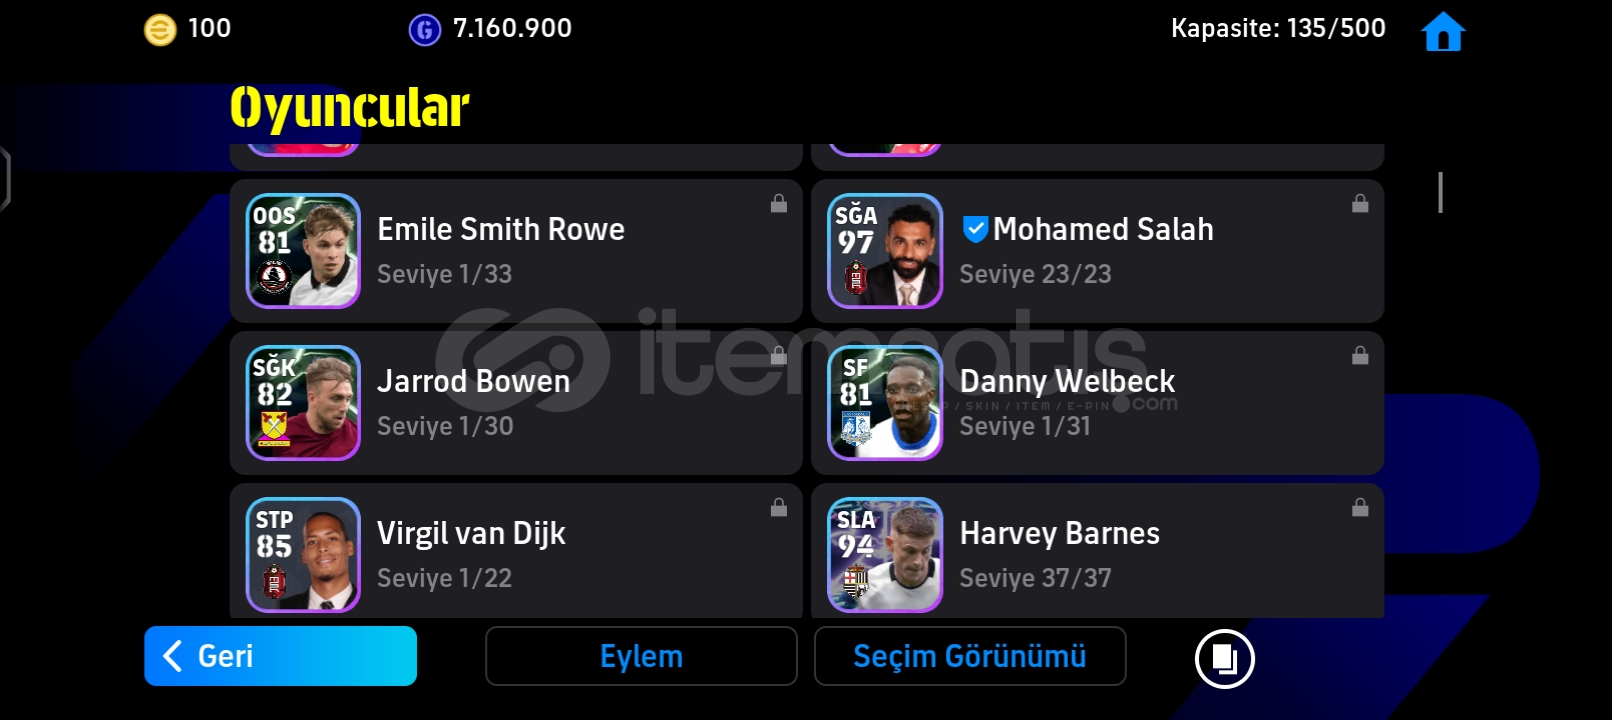Click the player list scrollbar handle
Viewport: 1612px width, 720px height.
(x=1440, y=192)
